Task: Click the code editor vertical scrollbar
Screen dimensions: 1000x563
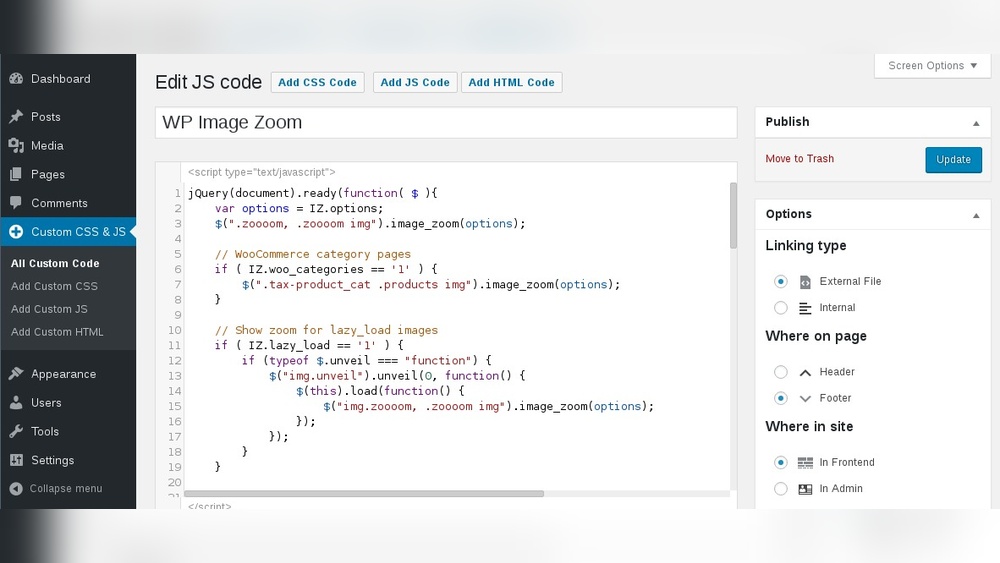Action: (733, 216)
